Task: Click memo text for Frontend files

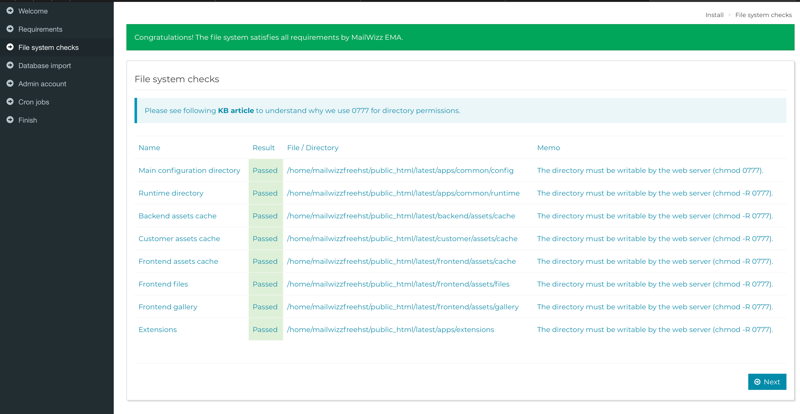Action: pyautogui.click(x=655, y=284)
